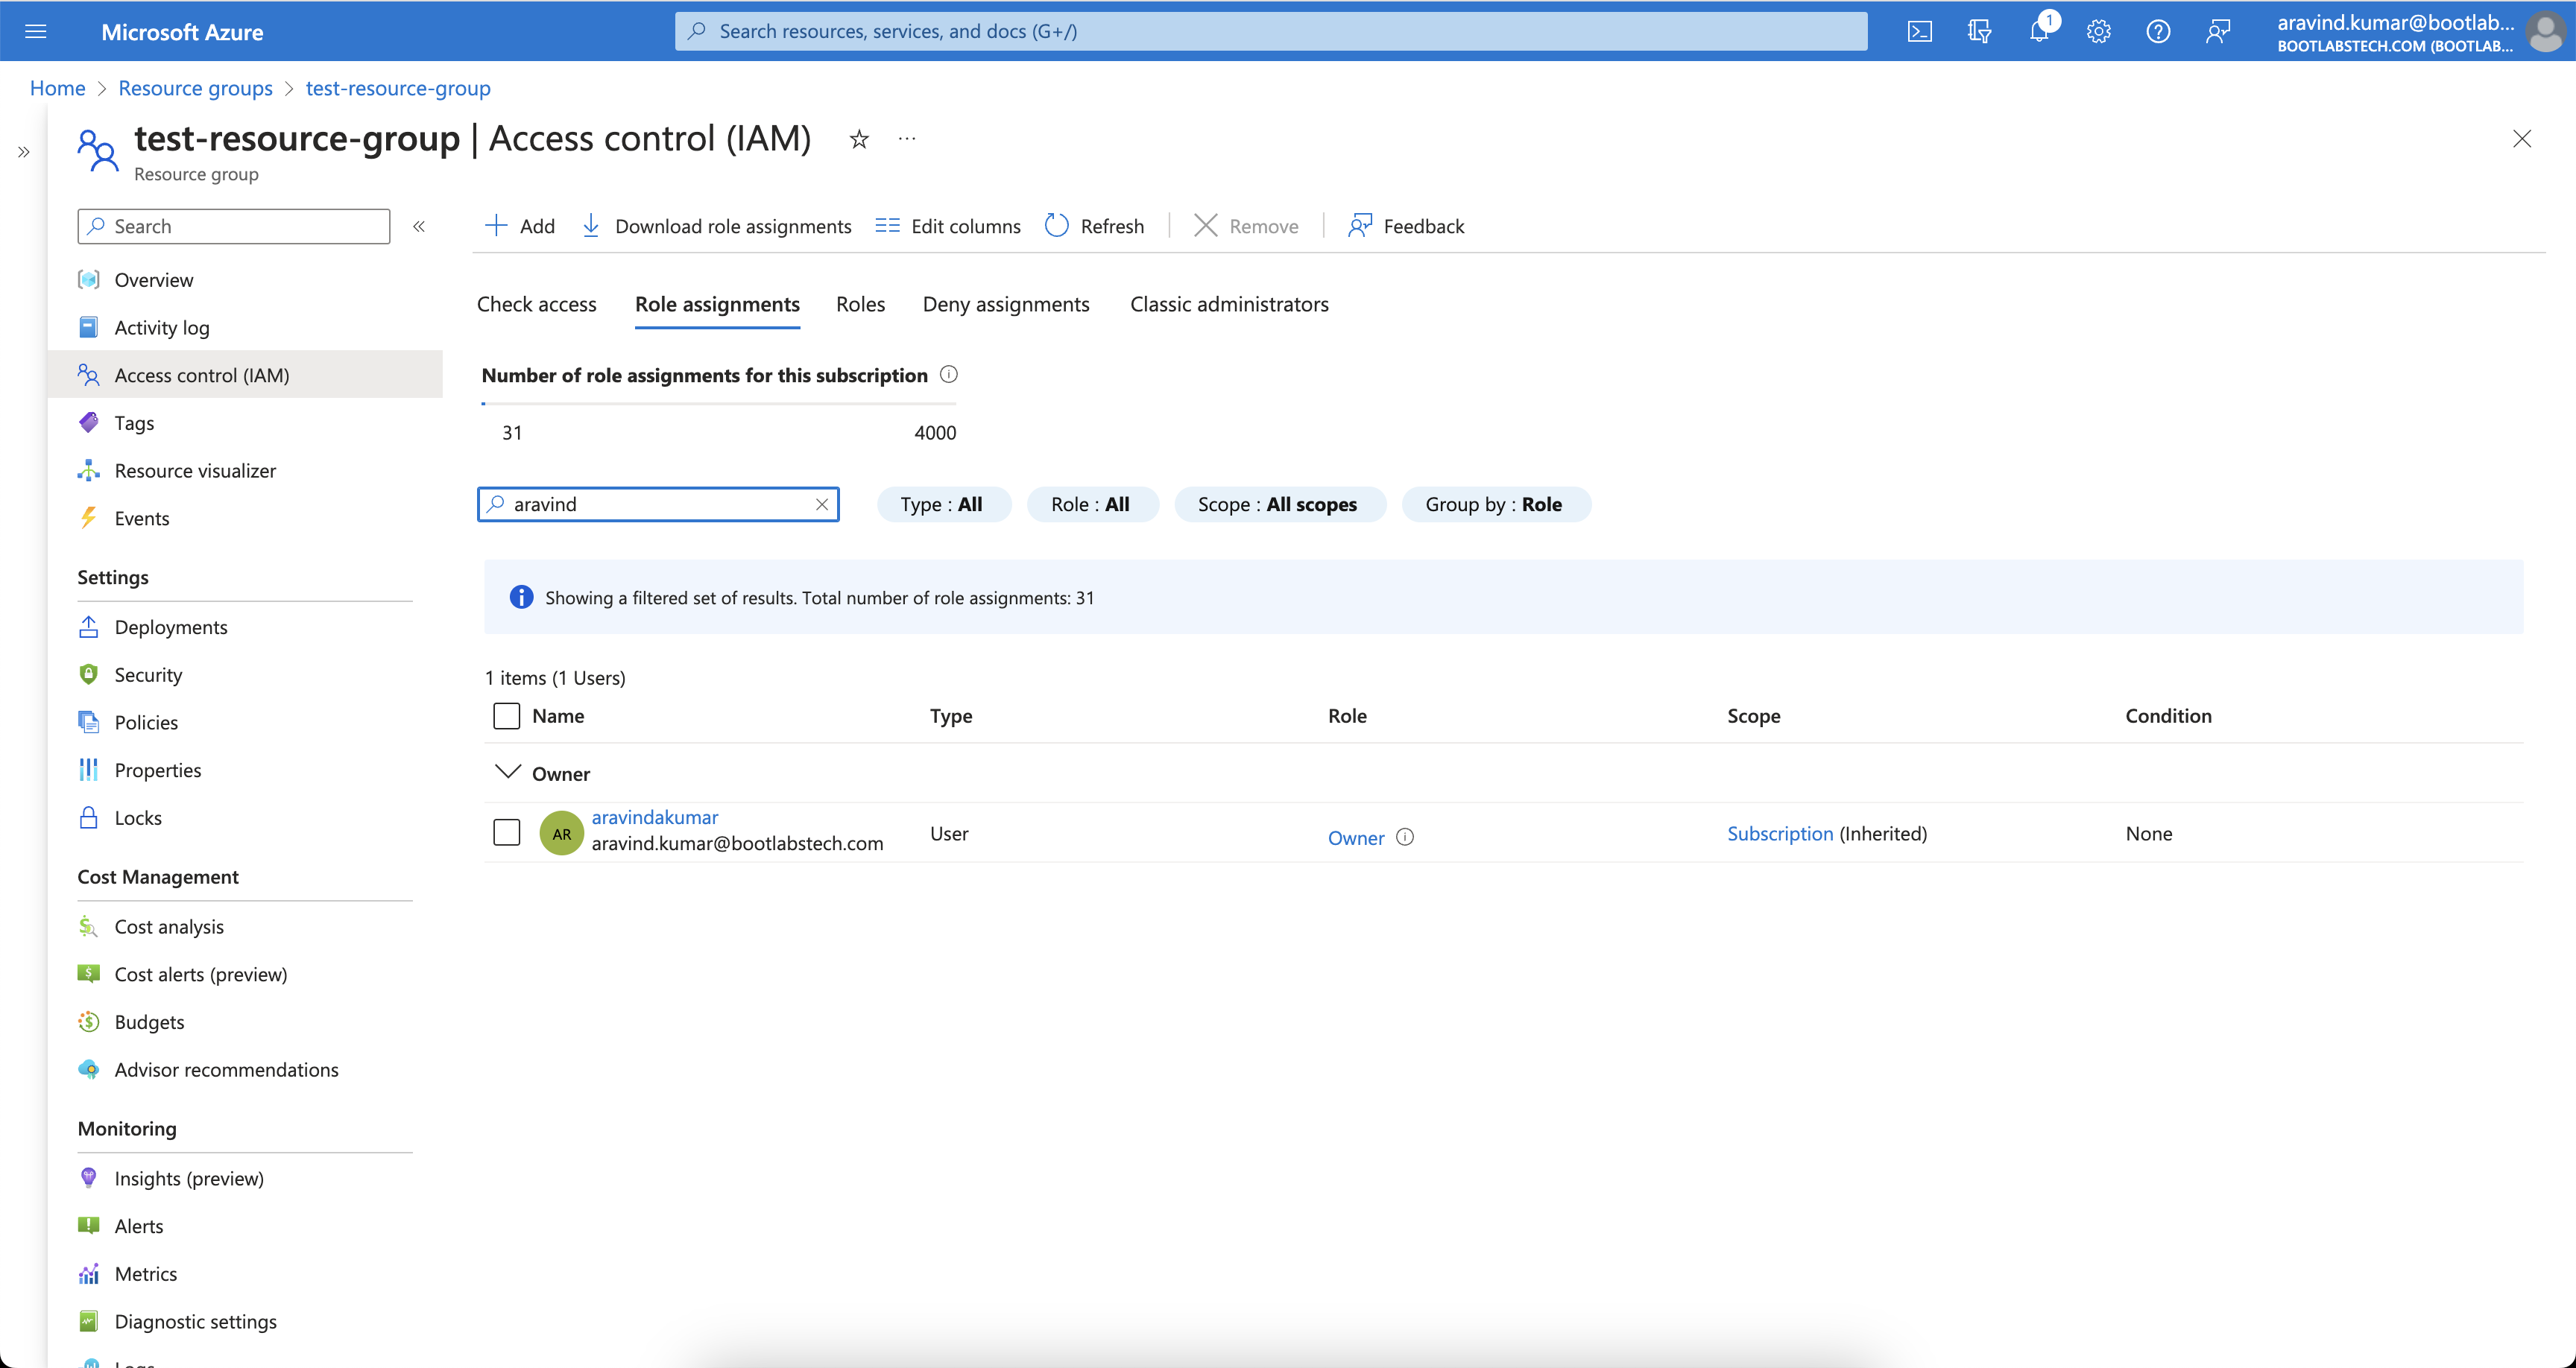Click the Help question mark icon
2576x1368 pixels.
click(2157, 31)
